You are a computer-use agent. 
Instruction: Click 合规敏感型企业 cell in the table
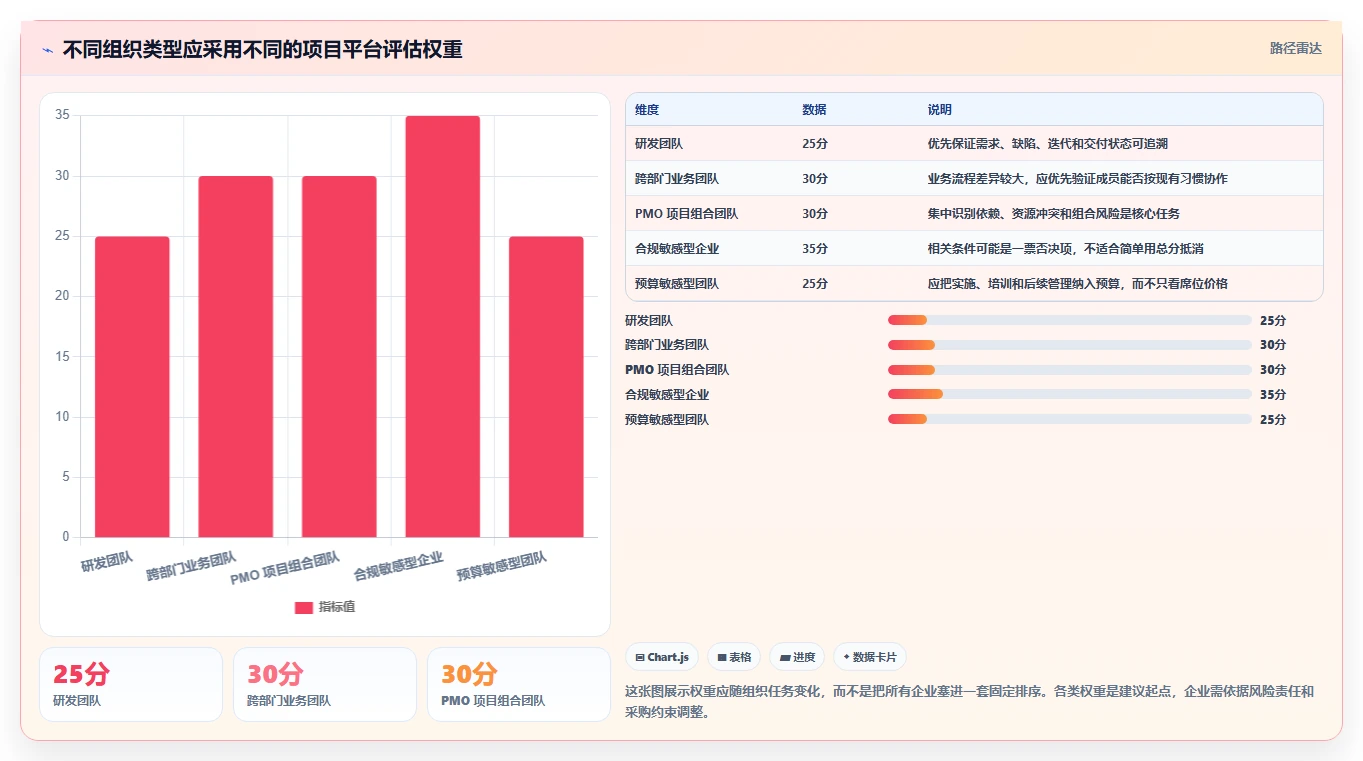677,249
